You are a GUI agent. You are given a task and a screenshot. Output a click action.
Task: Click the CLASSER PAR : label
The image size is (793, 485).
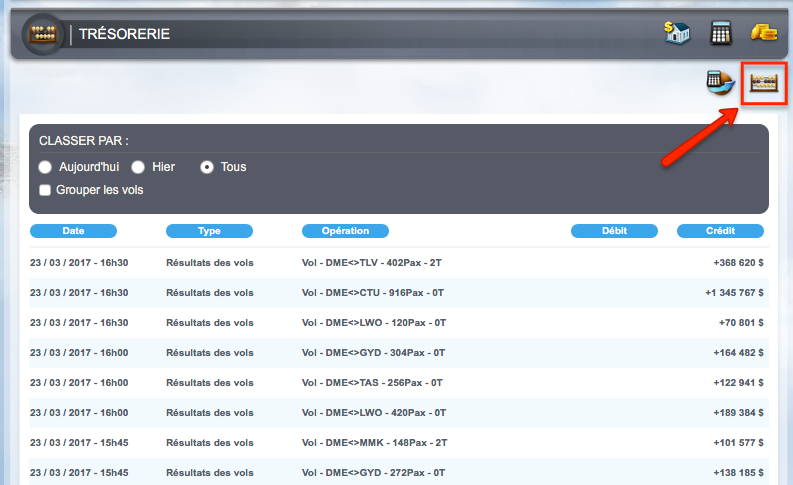point(84,141)
